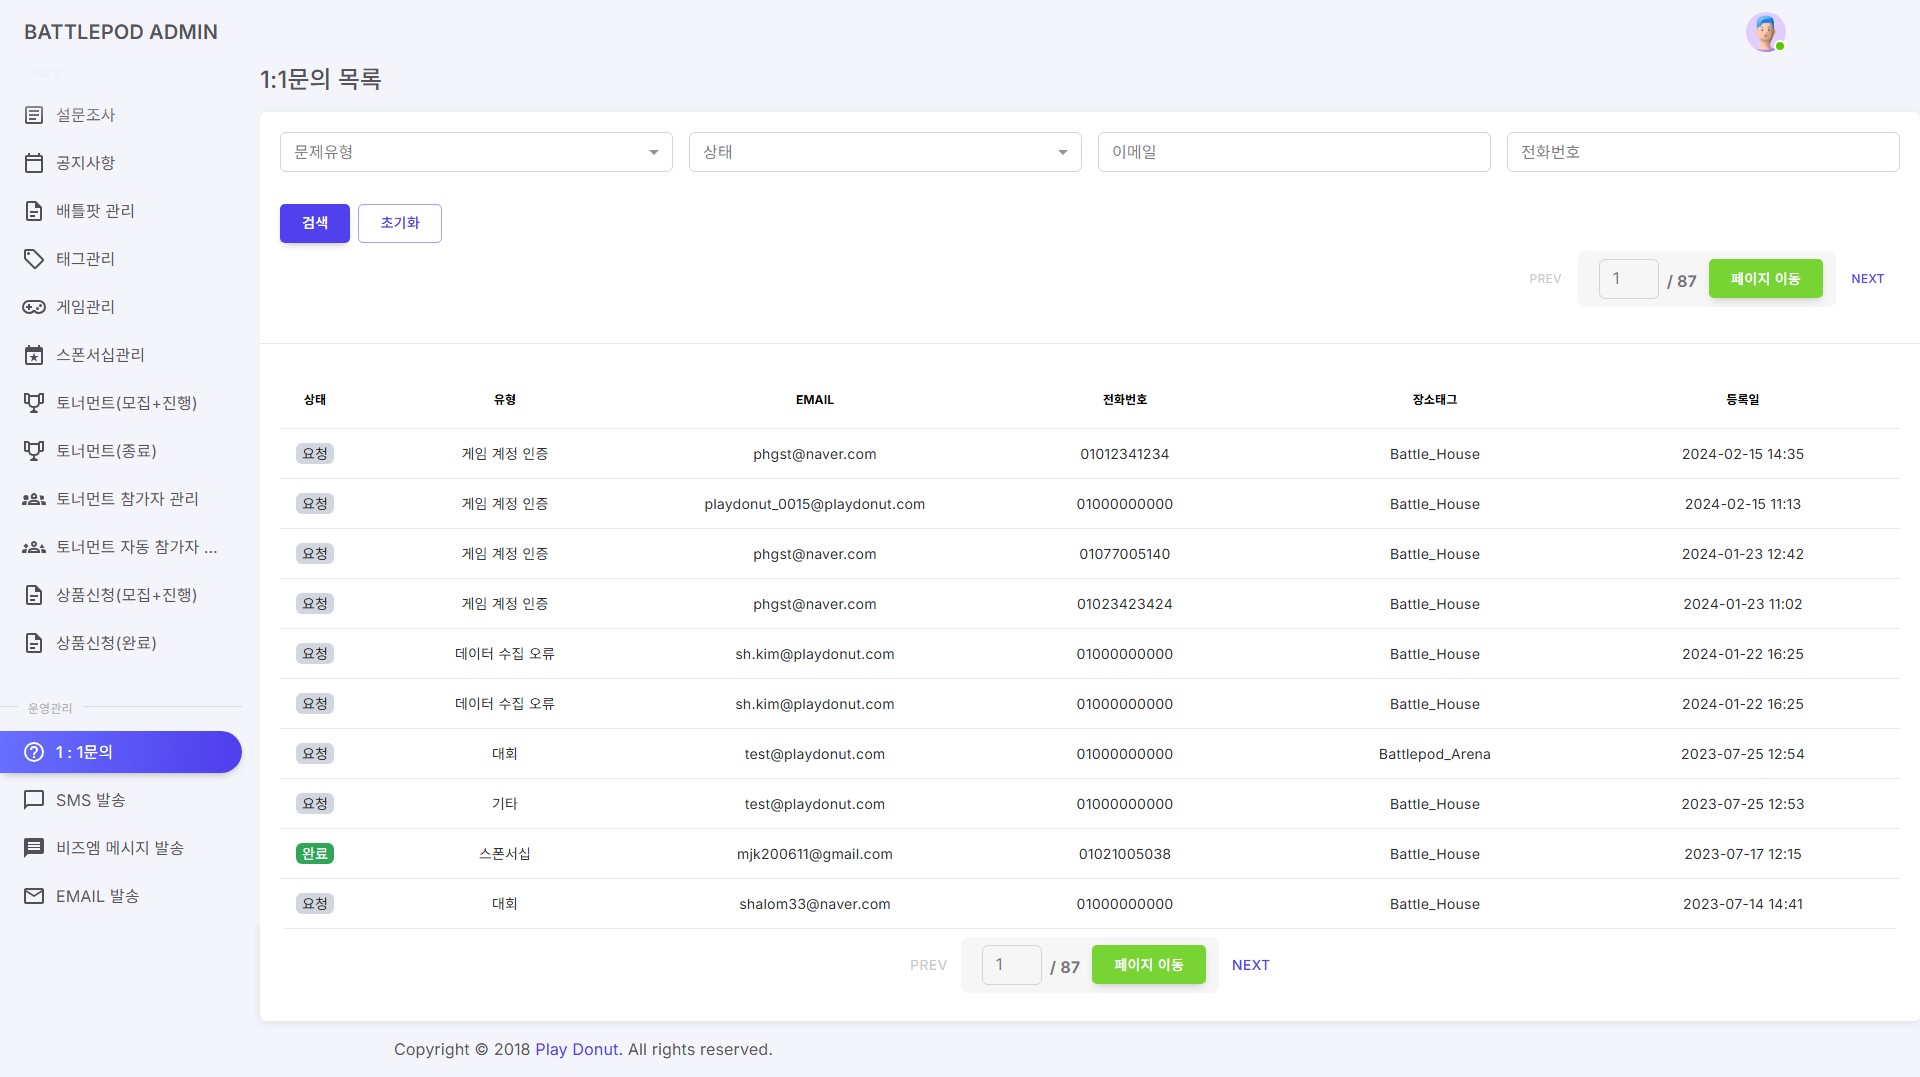Open the chat bubble icon for SMS 발송
The width and height of the screenshot is (1920, 1077).
pyautogui.click(x=34, y=800)
